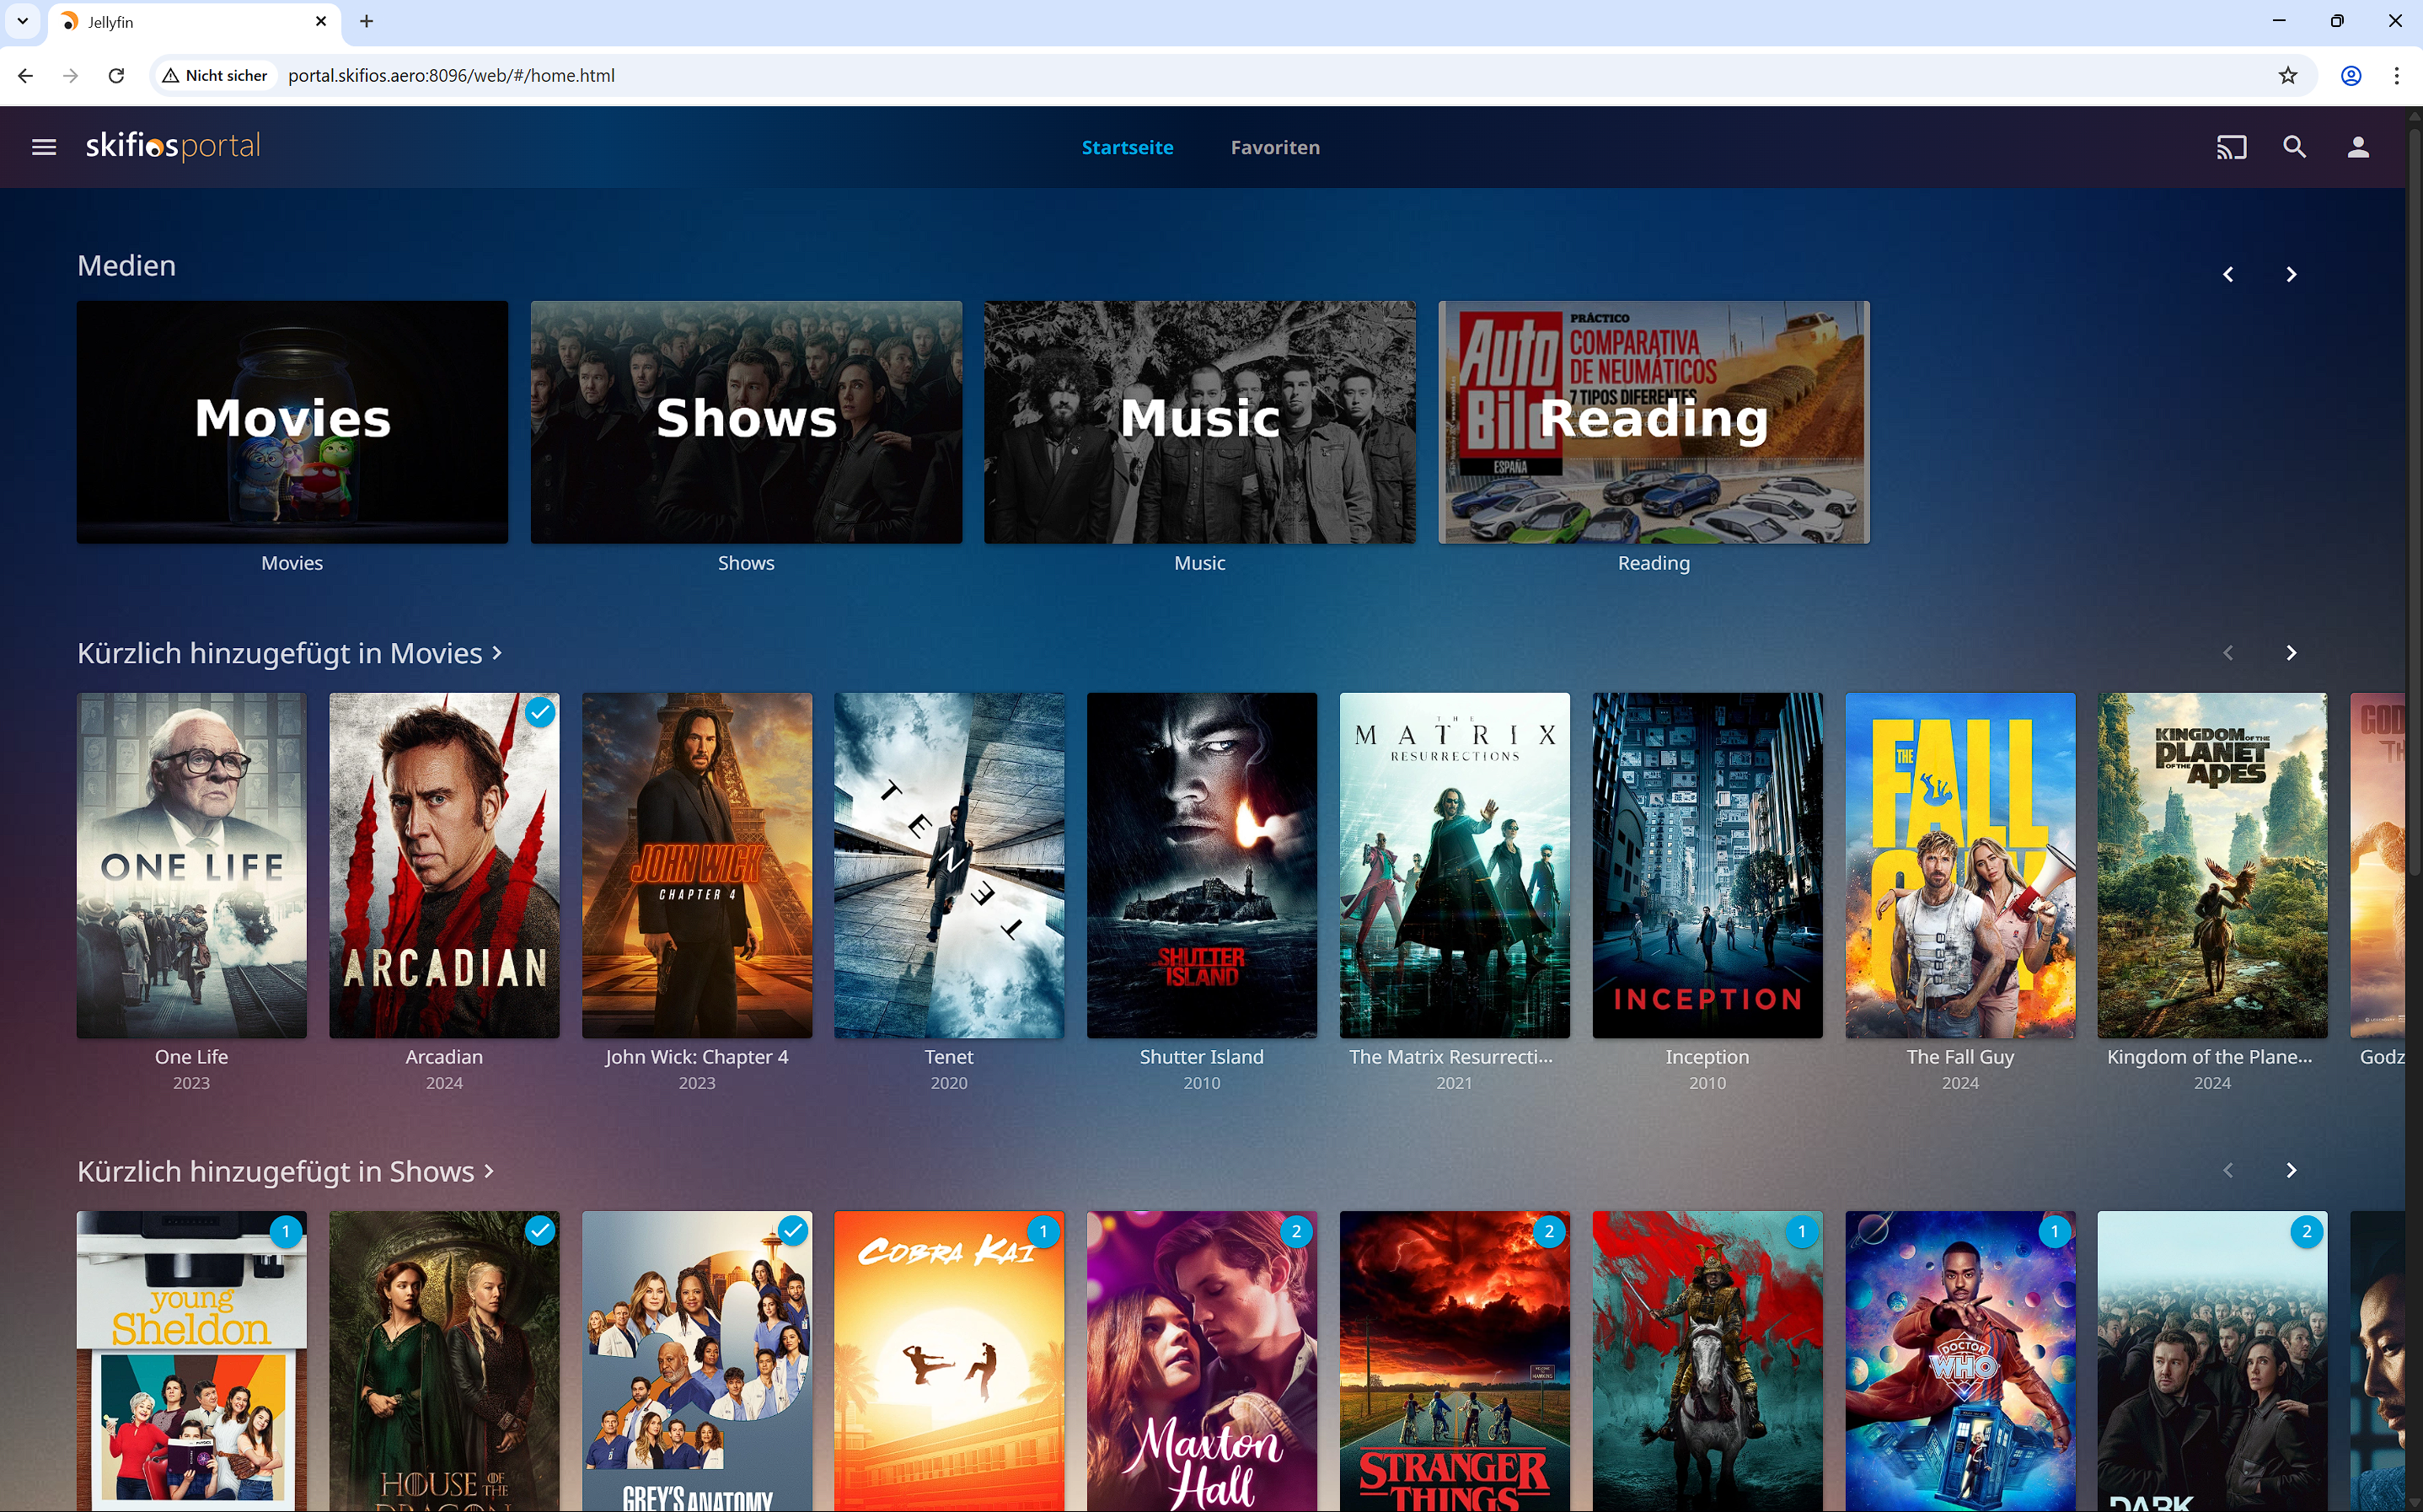The image size is (2423, 1512).
Task: Expand Kürzlich hinzugefügt in Movies section
Action: pos(289,653)
